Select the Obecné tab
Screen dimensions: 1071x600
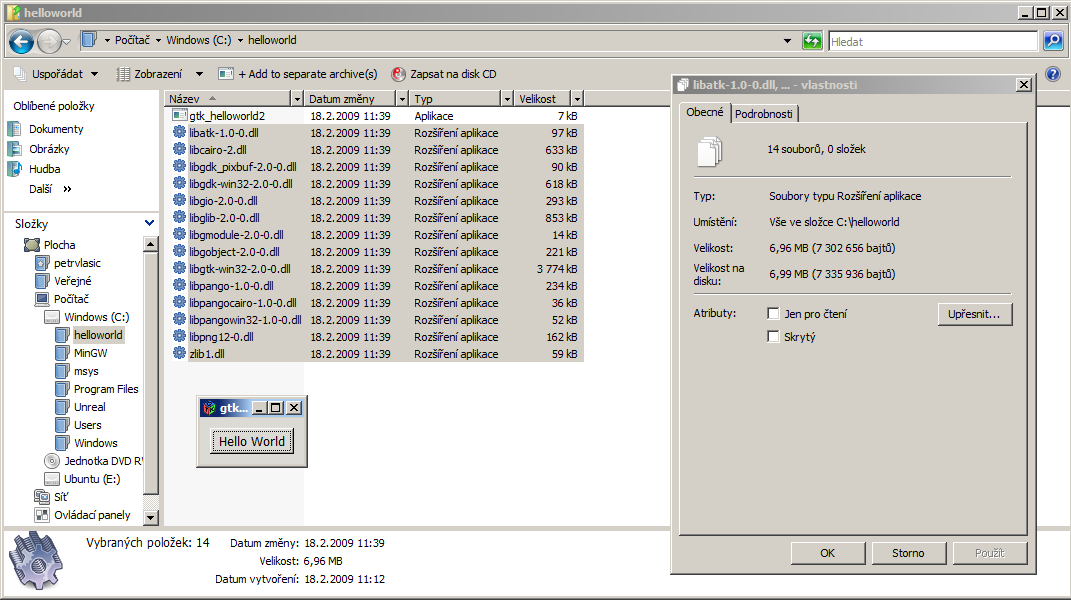coord(705,112)
